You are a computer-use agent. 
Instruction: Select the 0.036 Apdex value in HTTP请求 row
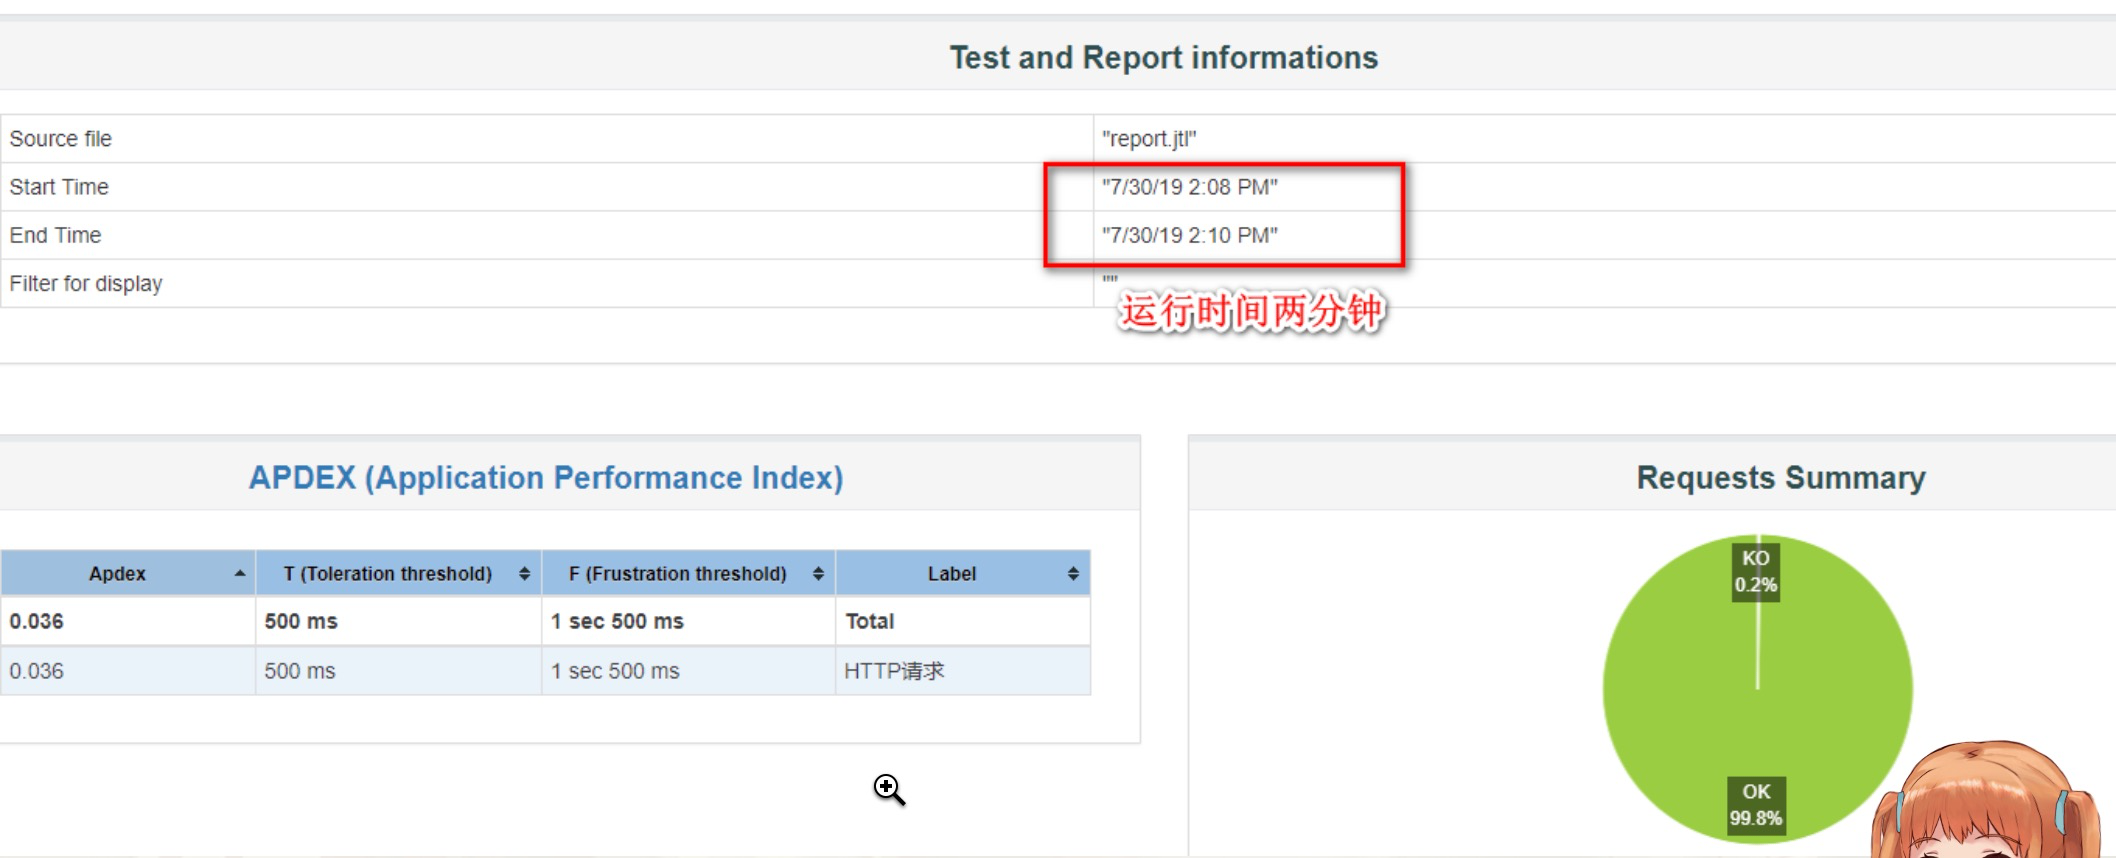coord(37,671)
